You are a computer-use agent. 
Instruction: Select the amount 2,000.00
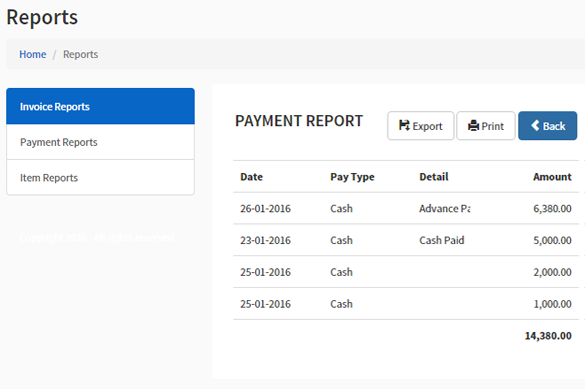(552, 272)
